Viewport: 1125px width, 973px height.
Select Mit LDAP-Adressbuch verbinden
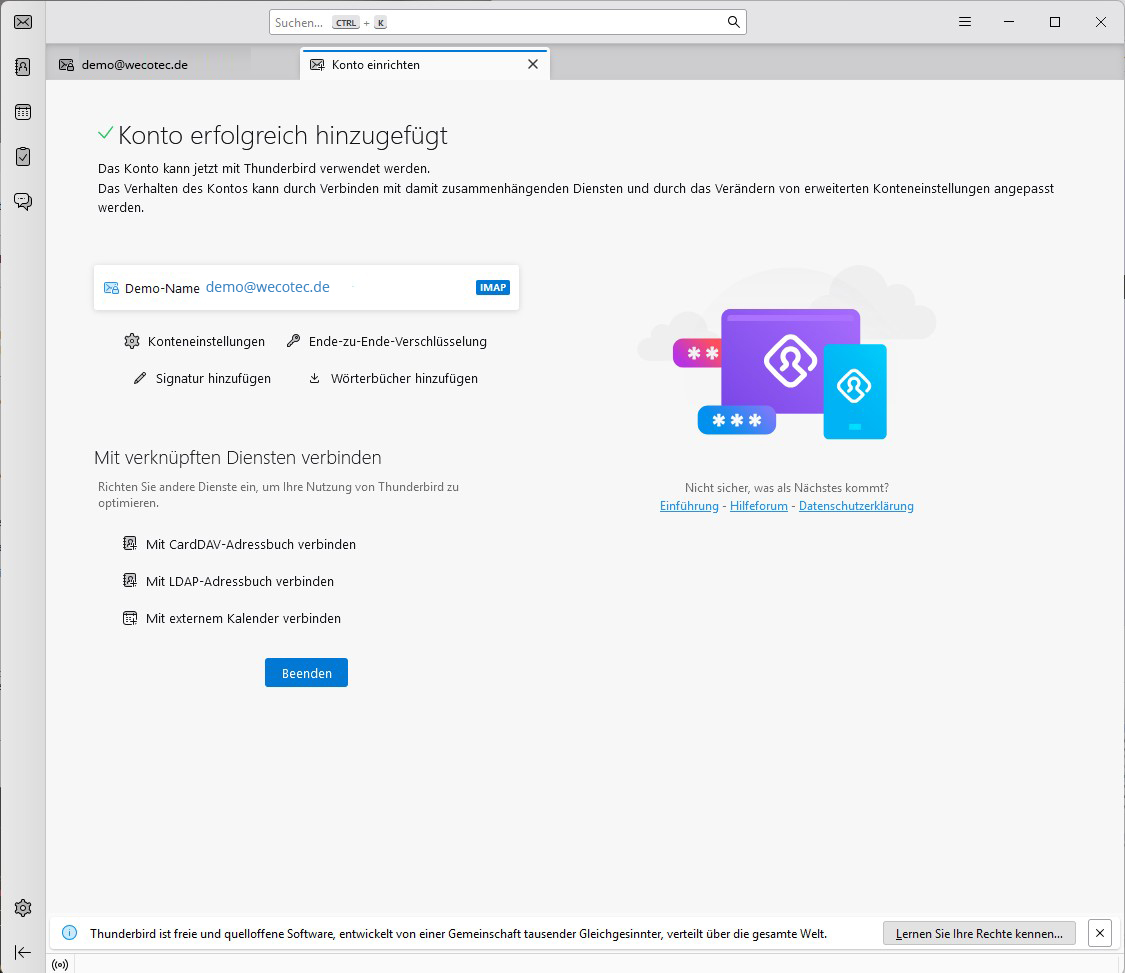(228, 581)
